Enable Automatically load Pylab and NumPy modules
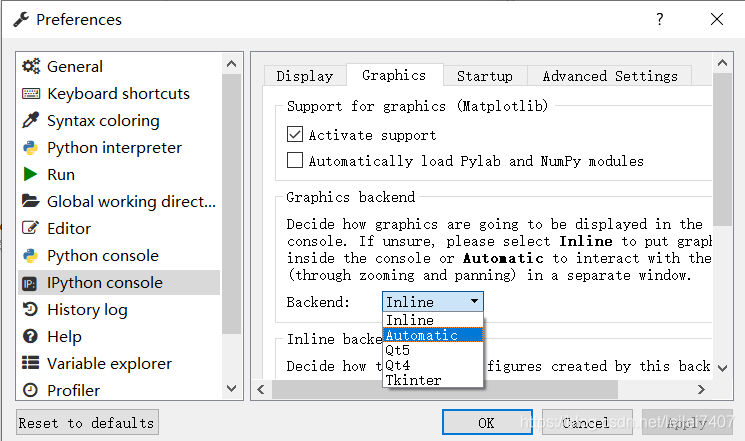The width and height of the screenshot is (745, 441). pyautogui.click(x=295, y=160)
